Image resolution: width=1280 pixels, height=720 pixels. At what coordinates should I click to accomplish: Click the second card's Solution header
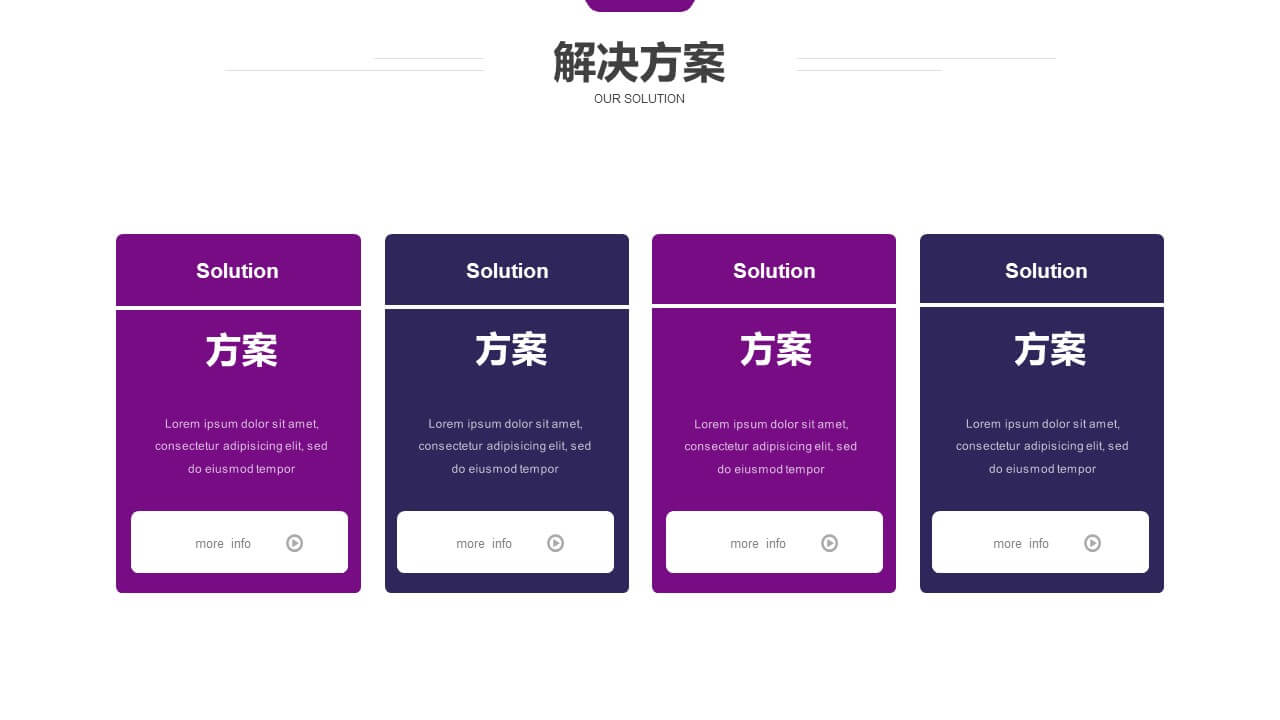tap(507, 270)
